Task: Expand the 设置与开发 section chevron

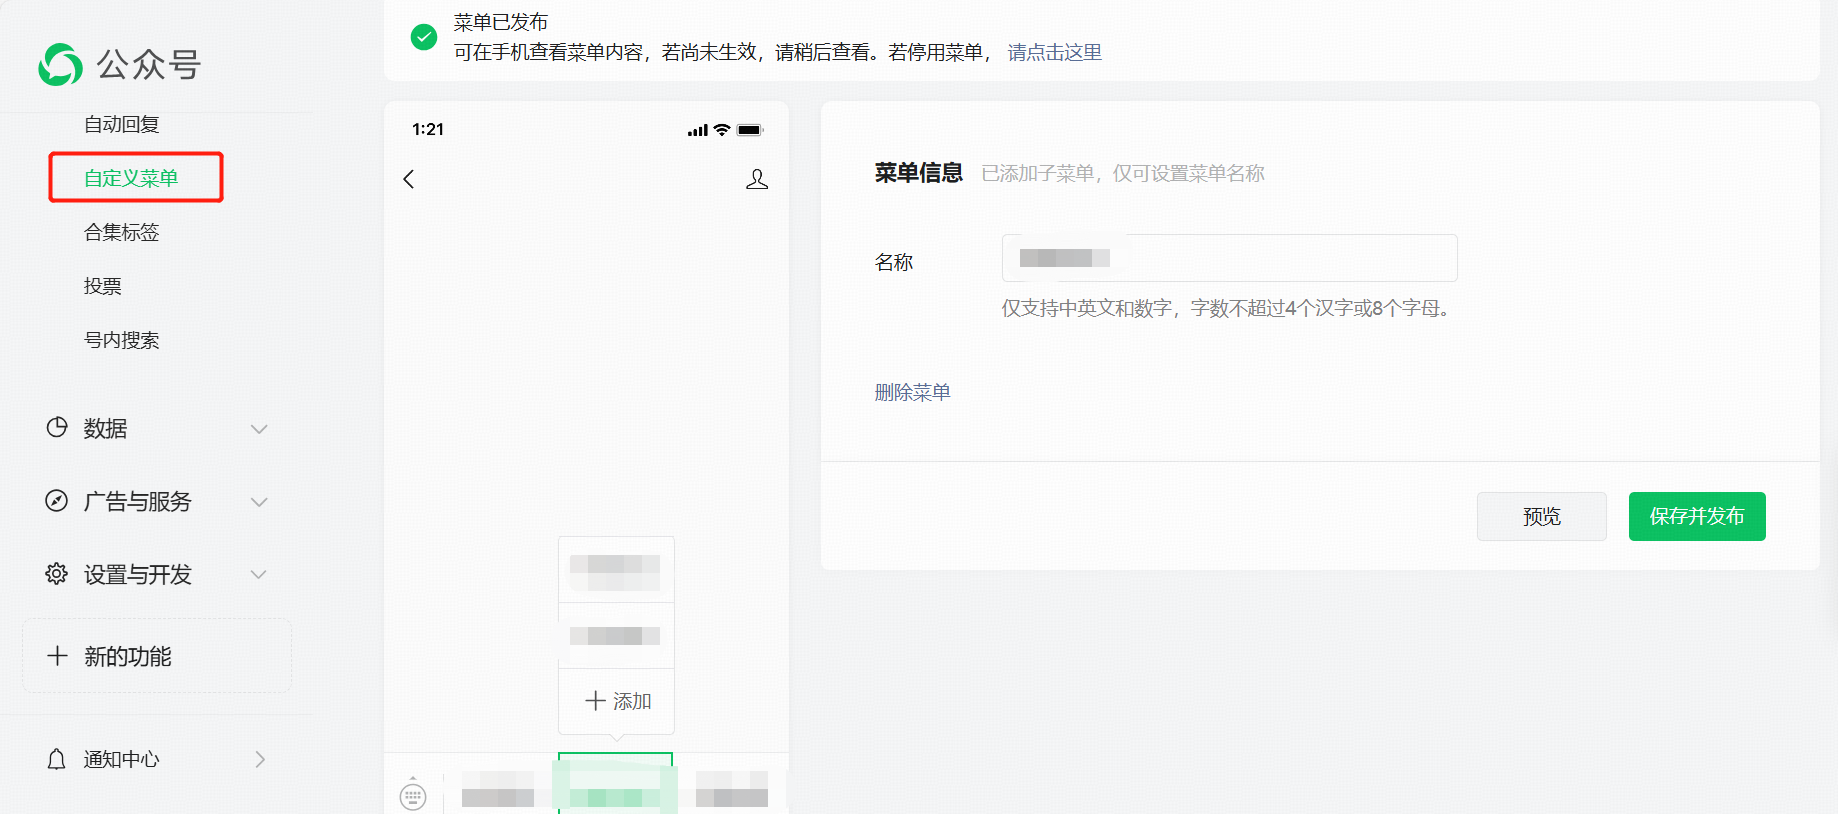Action: (x=259, y=574)
